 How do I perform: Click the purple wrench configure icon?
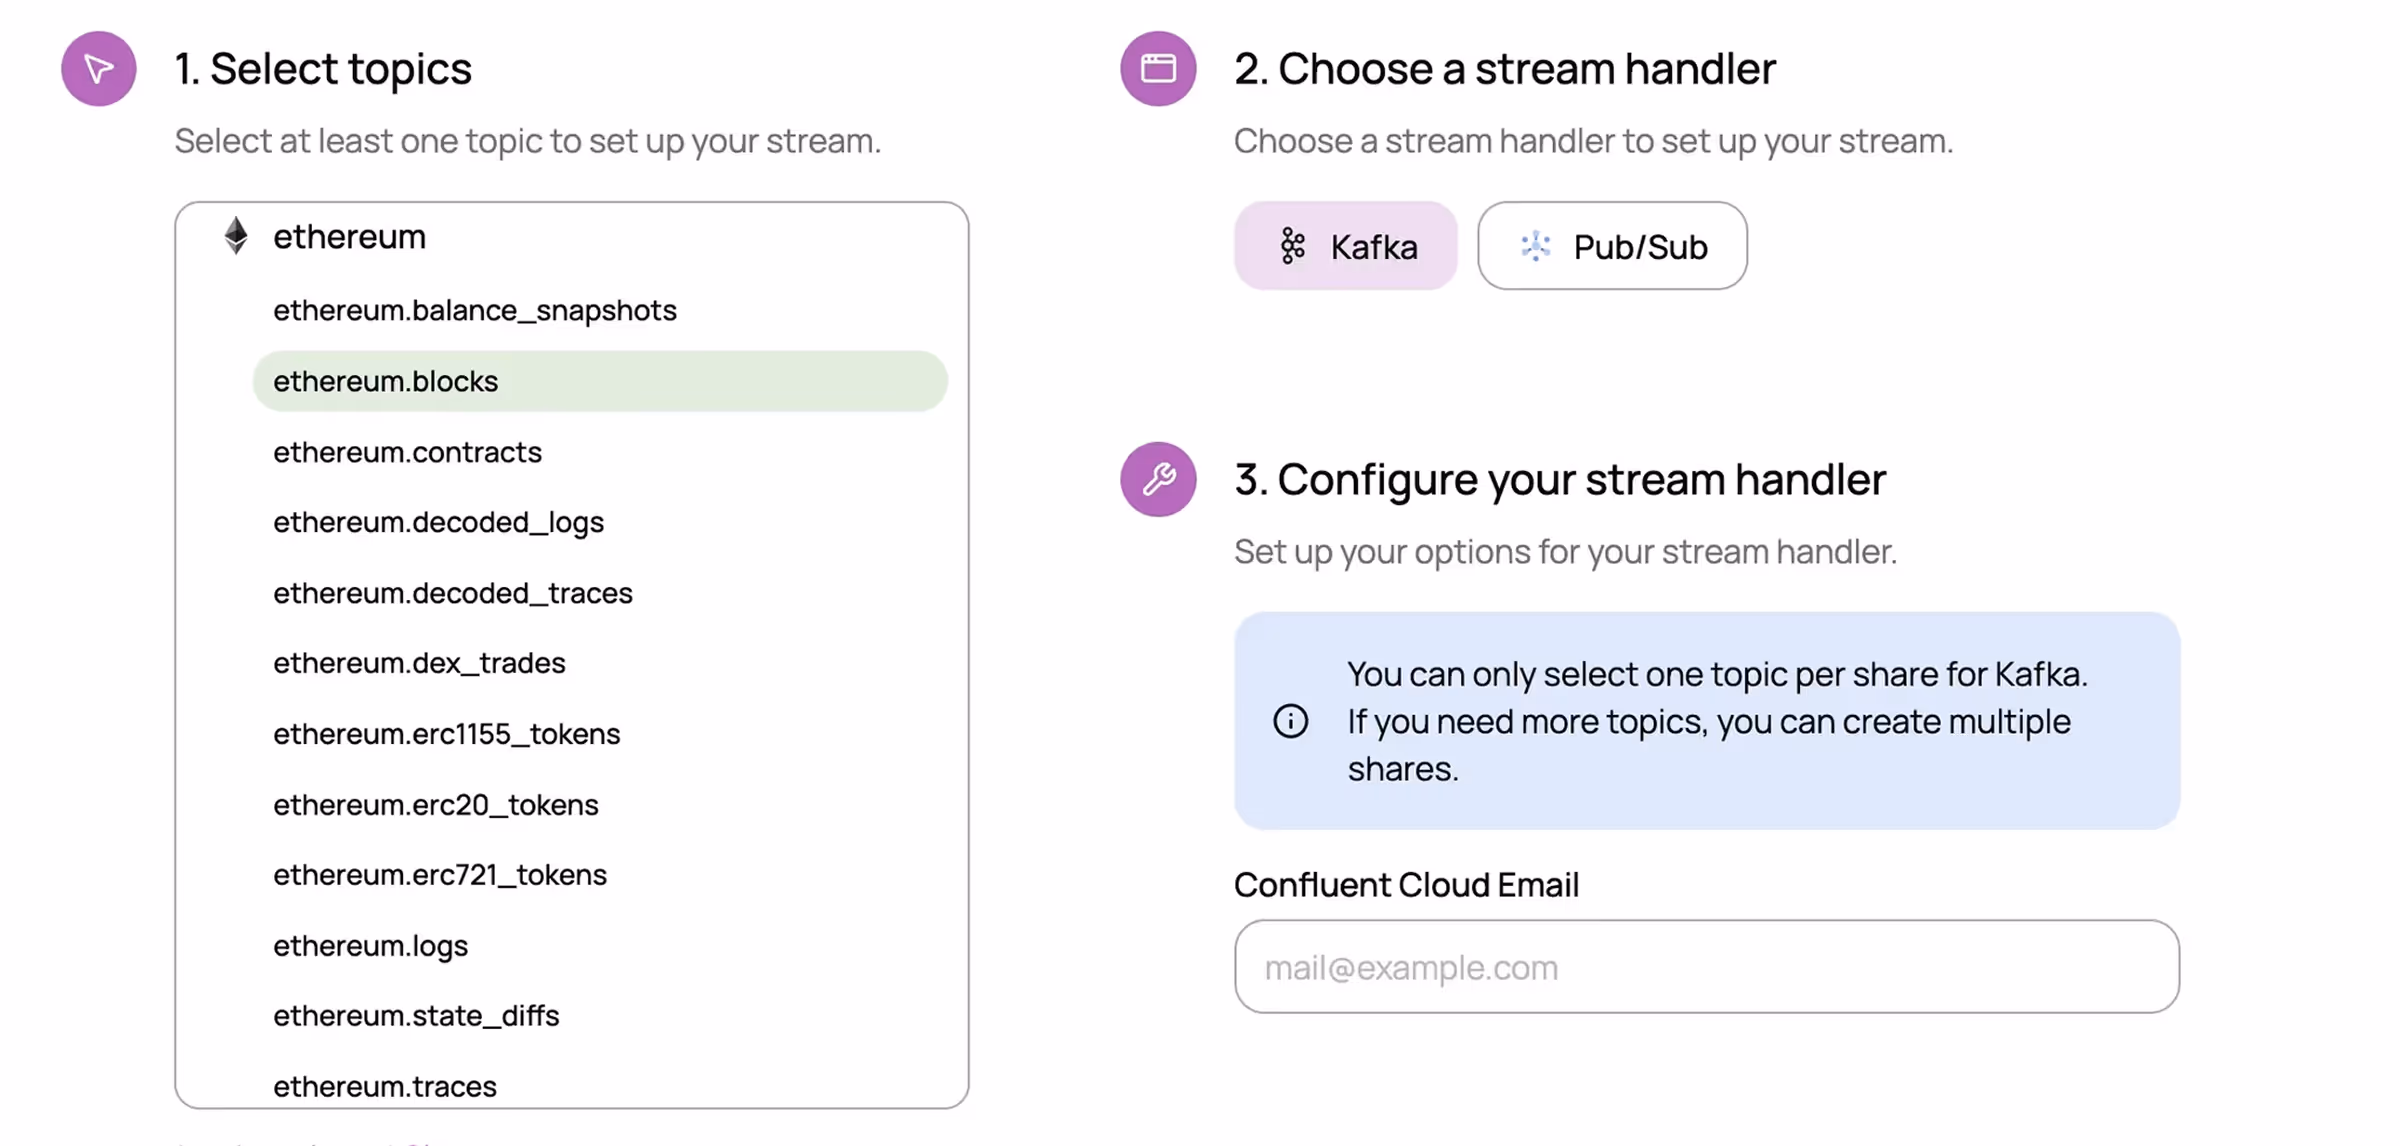coord(1157,479)
